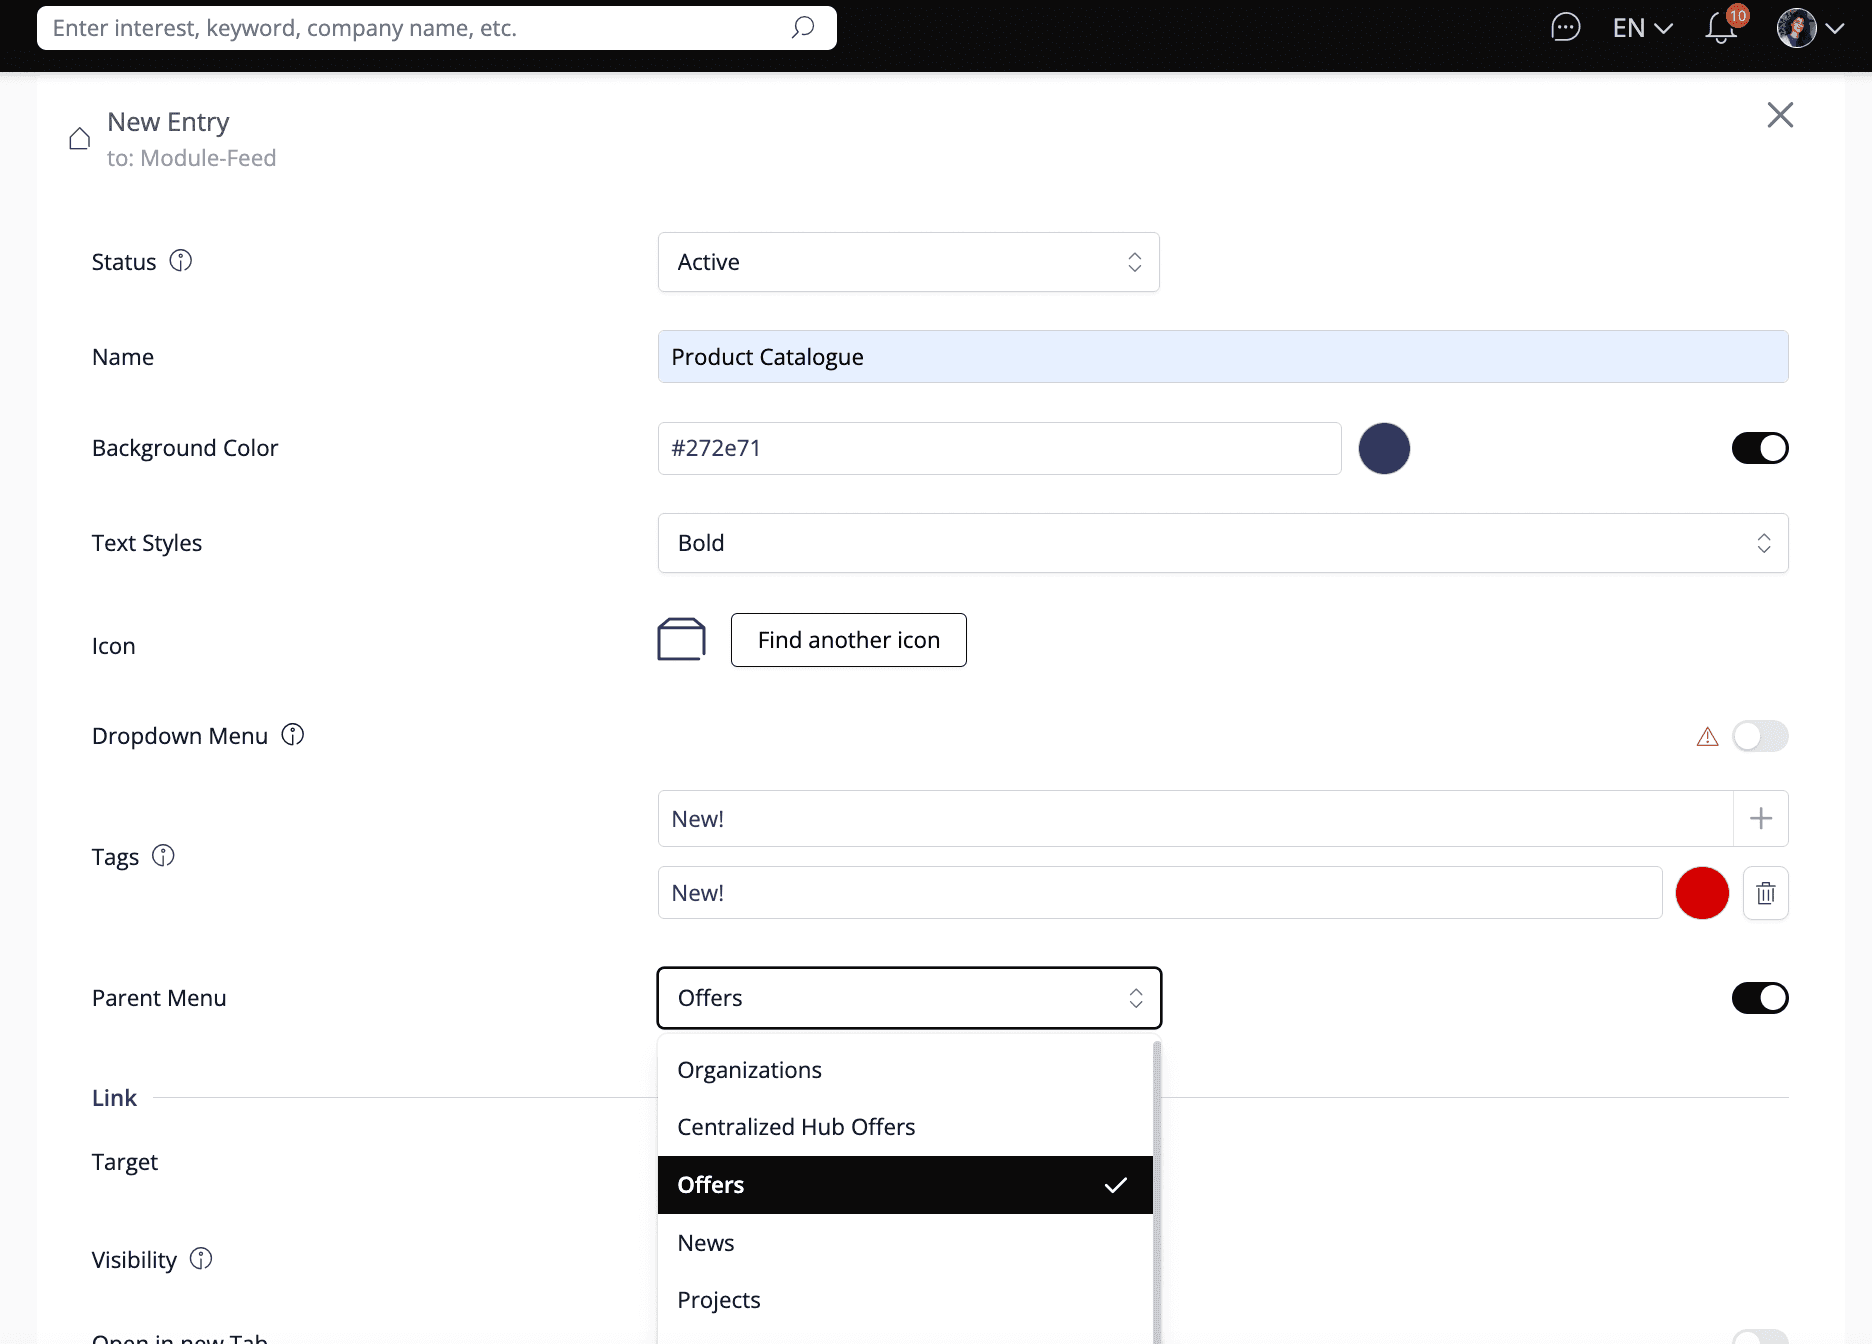
Task: Enable the Dropdown Menu toggle
Action: (1759, 736)
